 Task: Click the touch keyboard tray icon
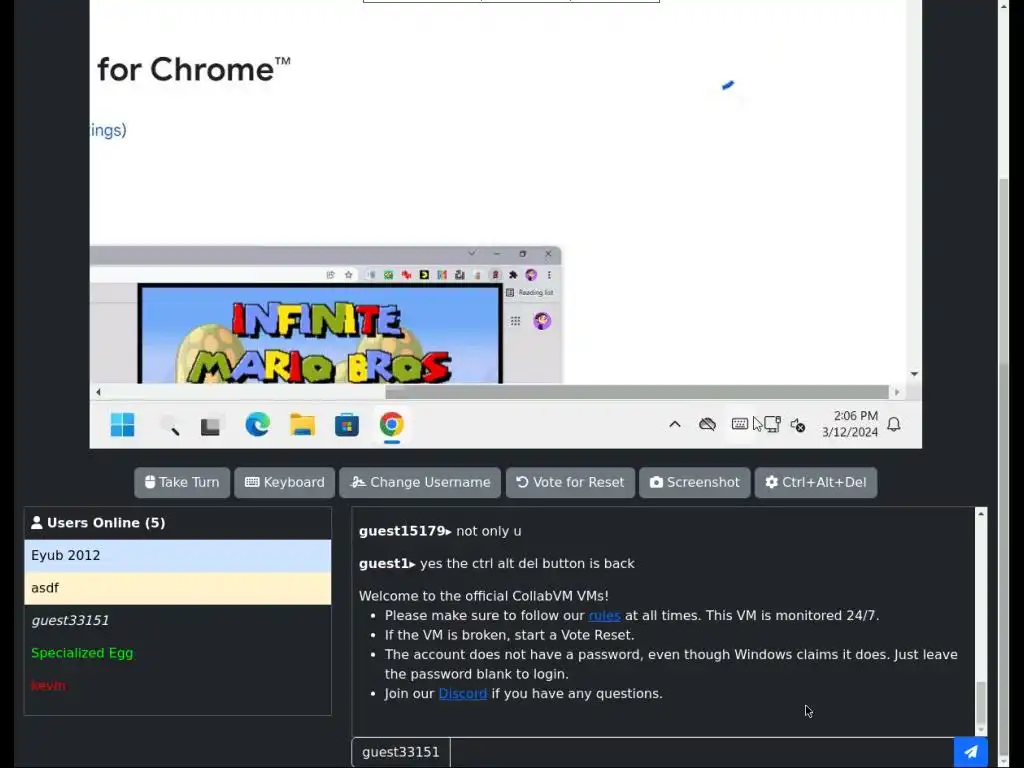739,424
